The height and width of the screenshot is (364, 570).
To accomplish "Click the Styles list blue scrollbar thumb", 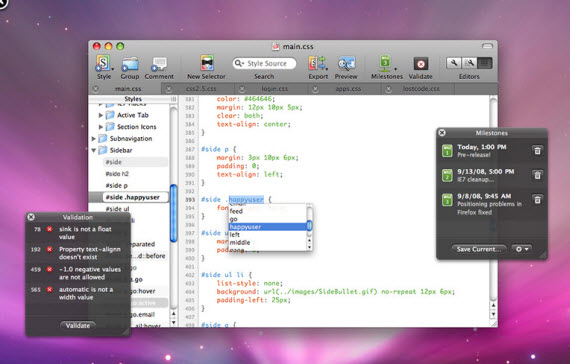I will (174, 213).
